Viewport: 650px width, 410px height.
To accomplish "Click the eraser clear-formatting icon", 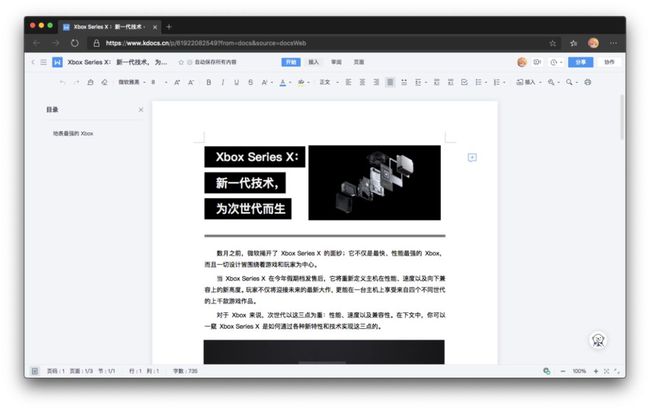I will click(104, 82).
